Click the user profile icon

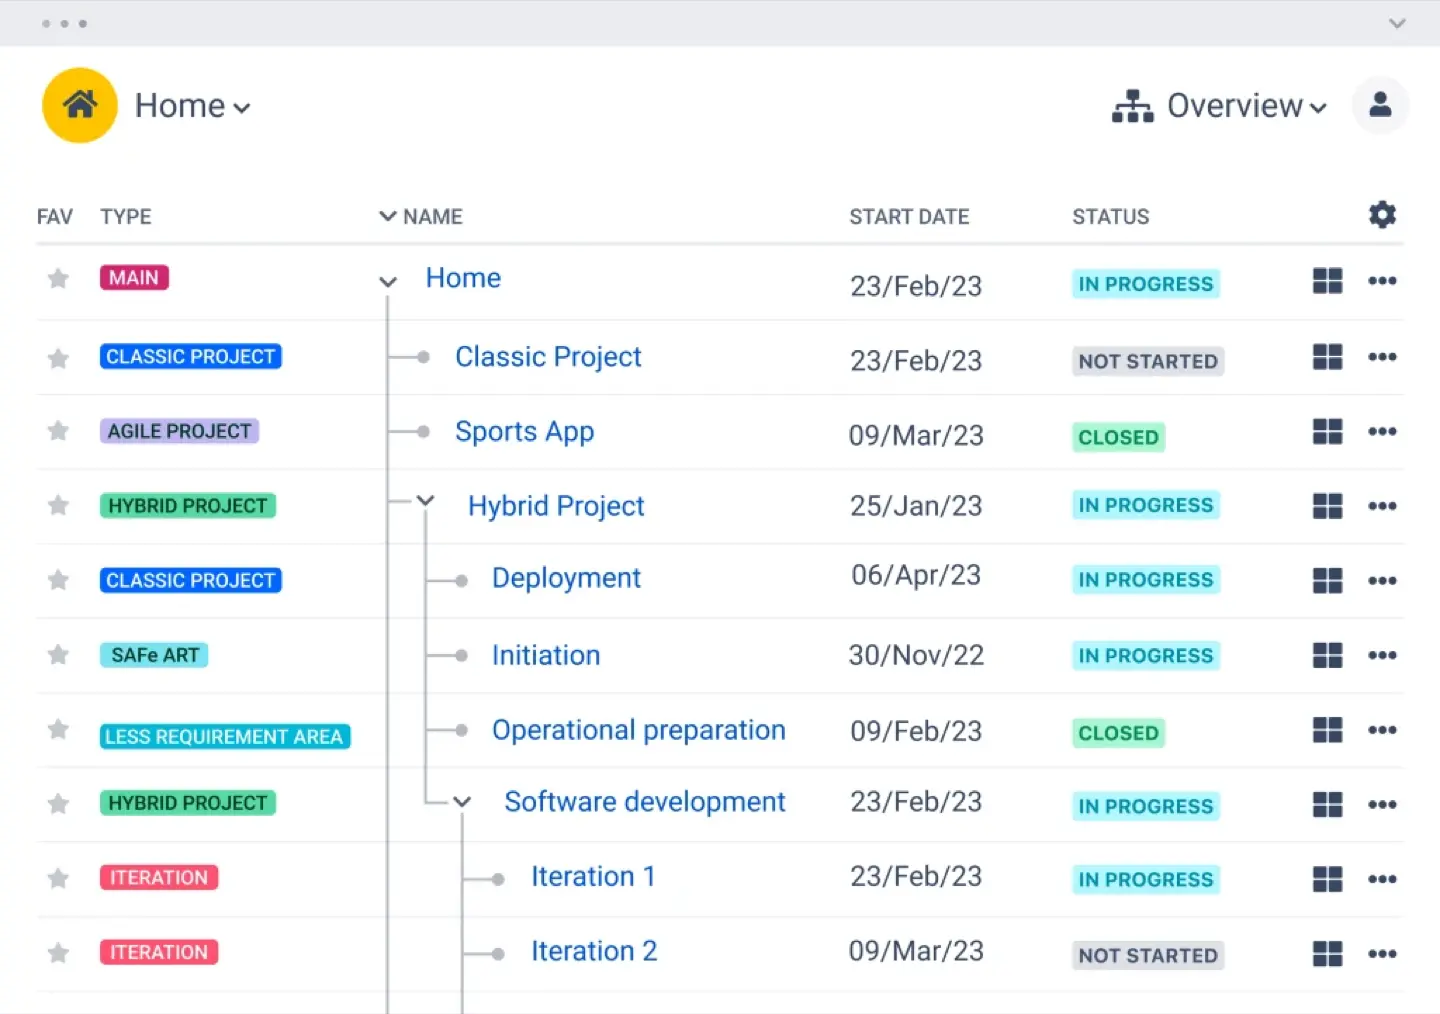pyautogui.click(x=1380, y=105)
